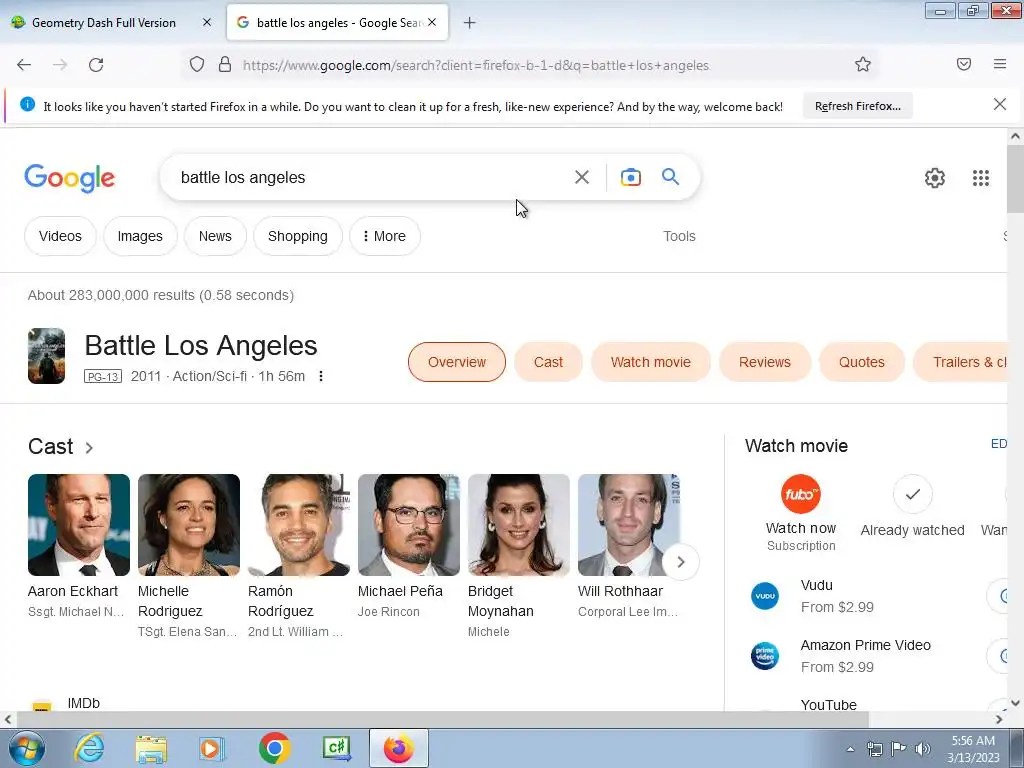Viewport: 1024px width, 768px height.
Task: Select the Overview chip
Action: click(457, 362)
